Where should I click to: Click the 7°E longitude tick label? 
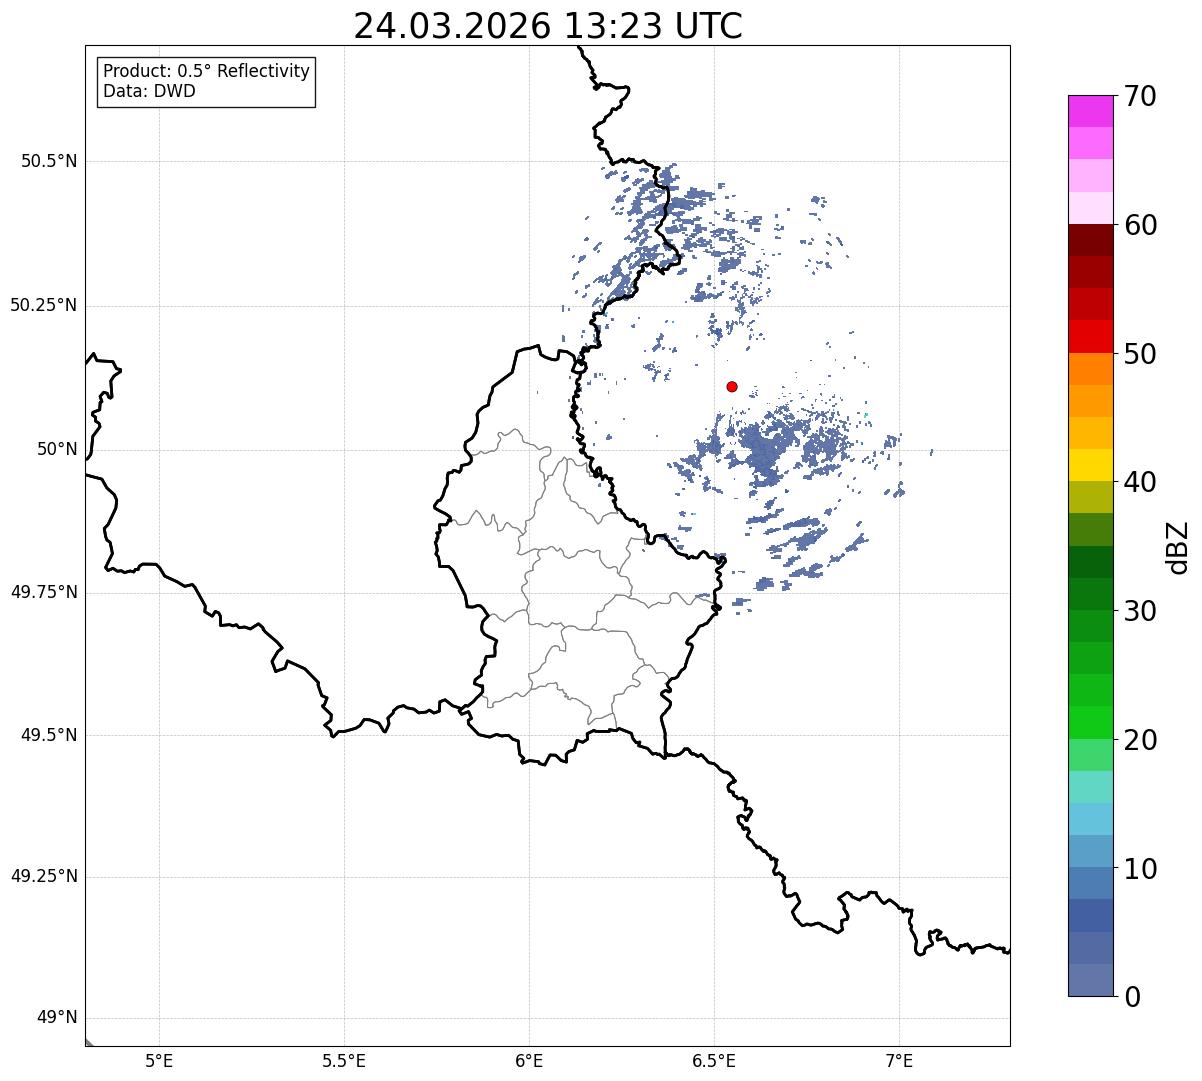[x=900, y=1061]
